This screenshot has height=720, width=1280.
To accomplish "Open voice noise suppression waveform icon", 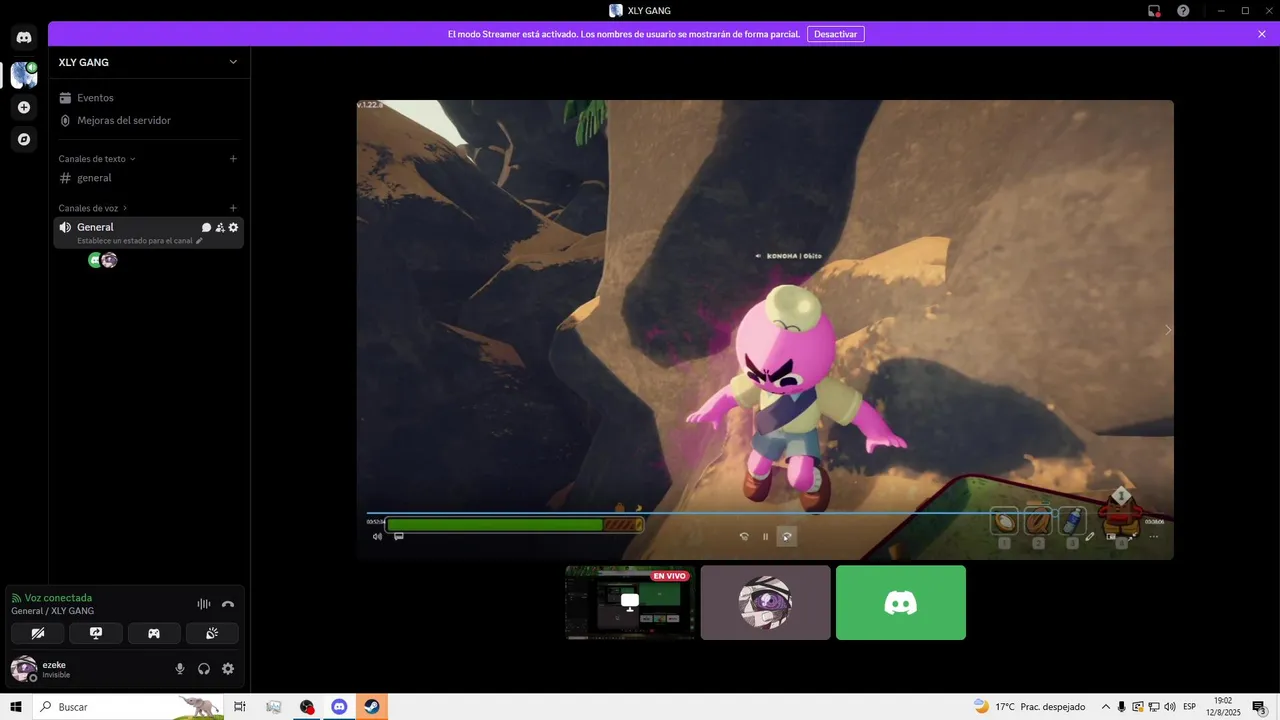I will 204,604.
